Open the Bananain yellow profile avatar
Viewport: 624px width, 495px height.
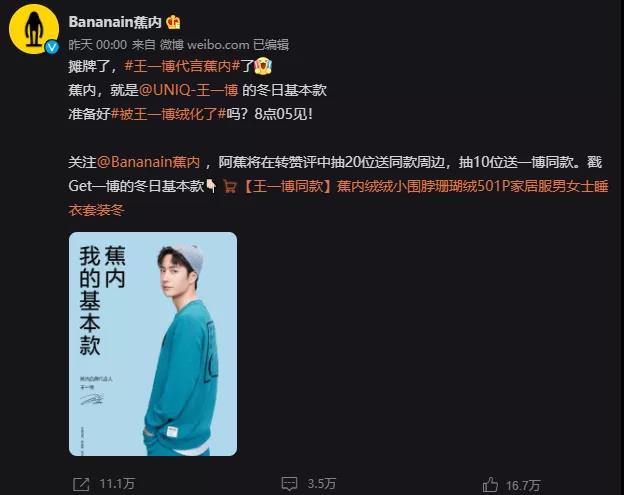[34, 29]
